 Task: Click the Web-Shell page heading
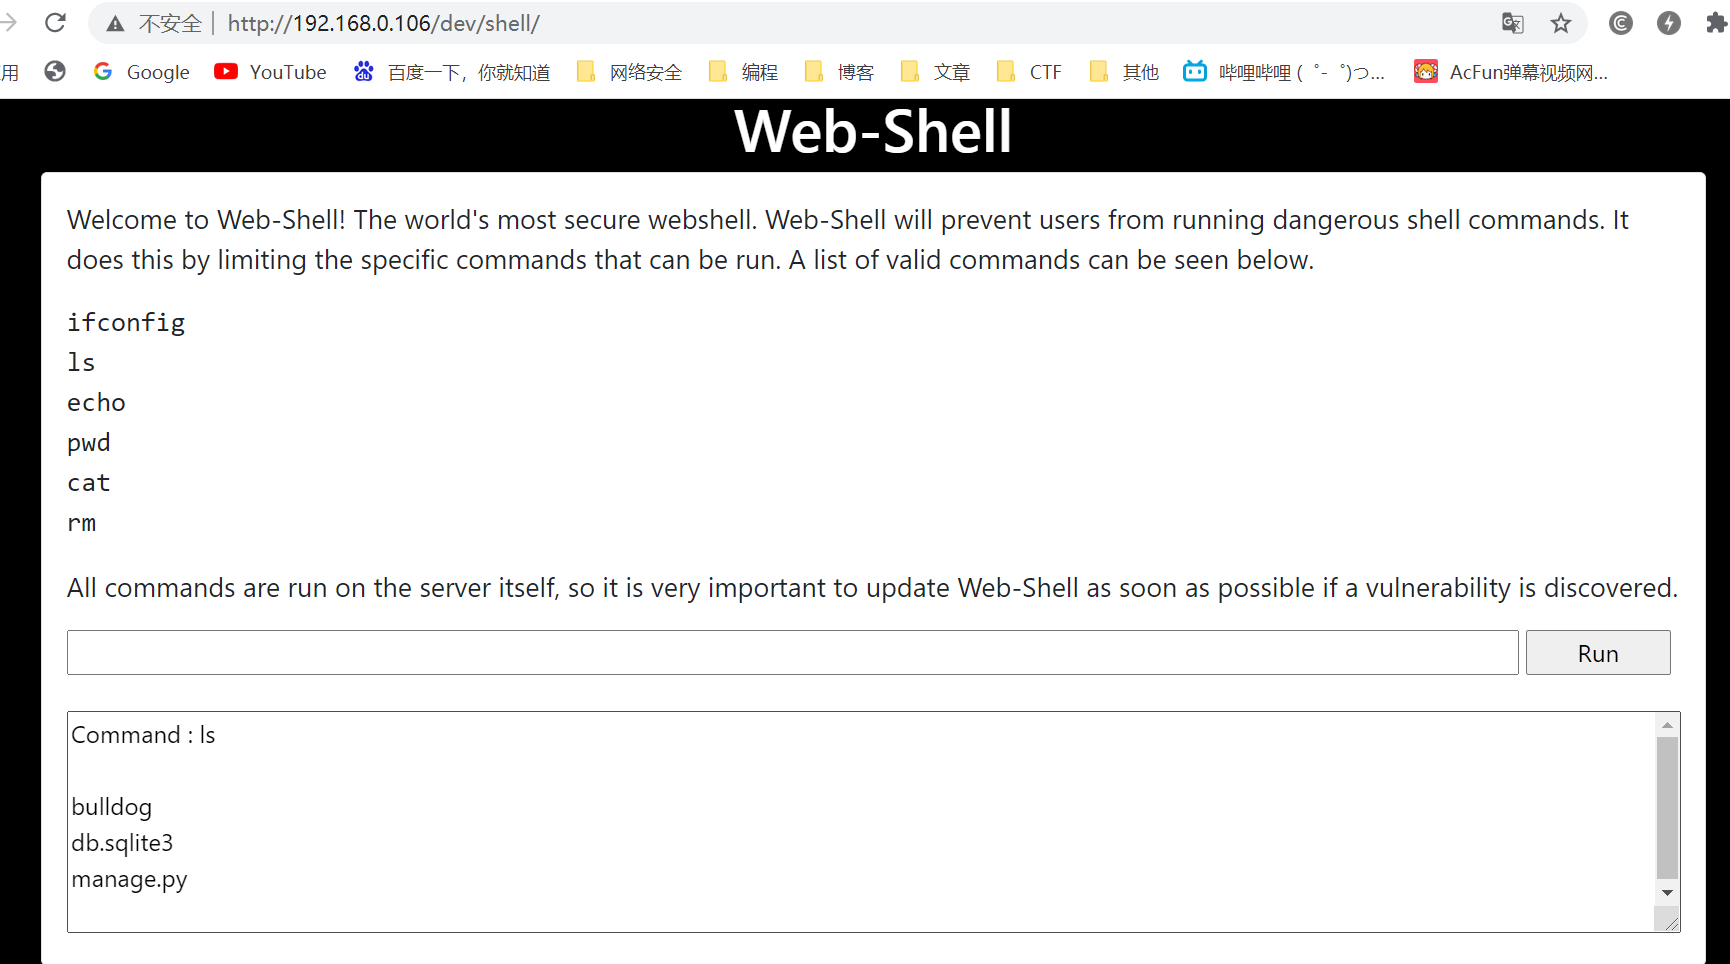pyautogui.click(x=873, y=131)
